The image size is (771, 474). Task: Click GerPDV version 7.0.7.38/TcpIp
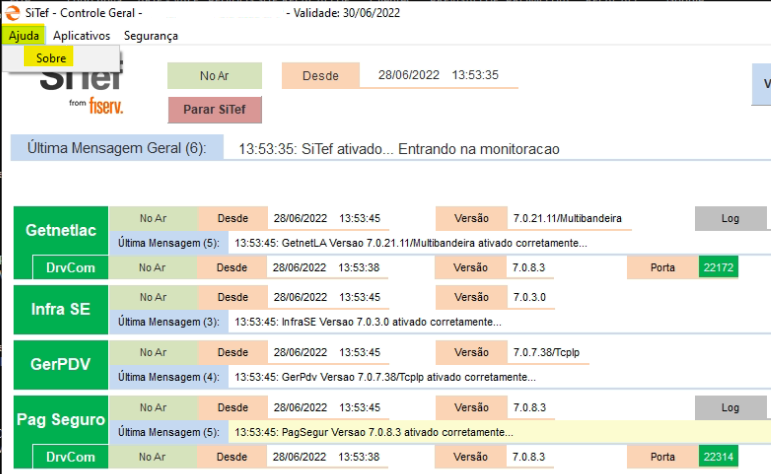[x=546, y=352]
